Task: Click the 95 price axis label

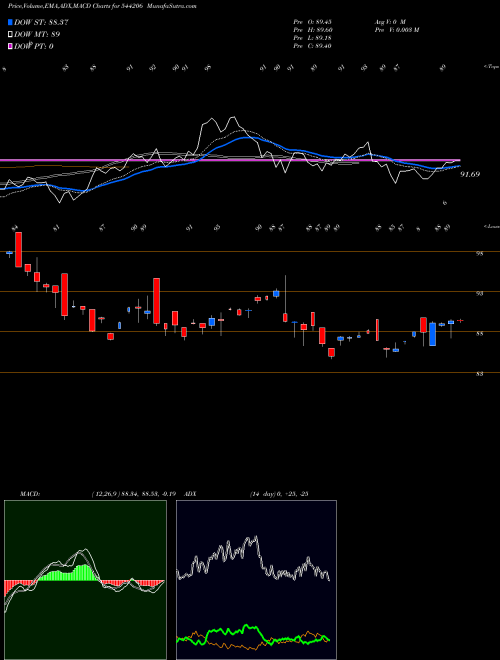Action: 479,253
